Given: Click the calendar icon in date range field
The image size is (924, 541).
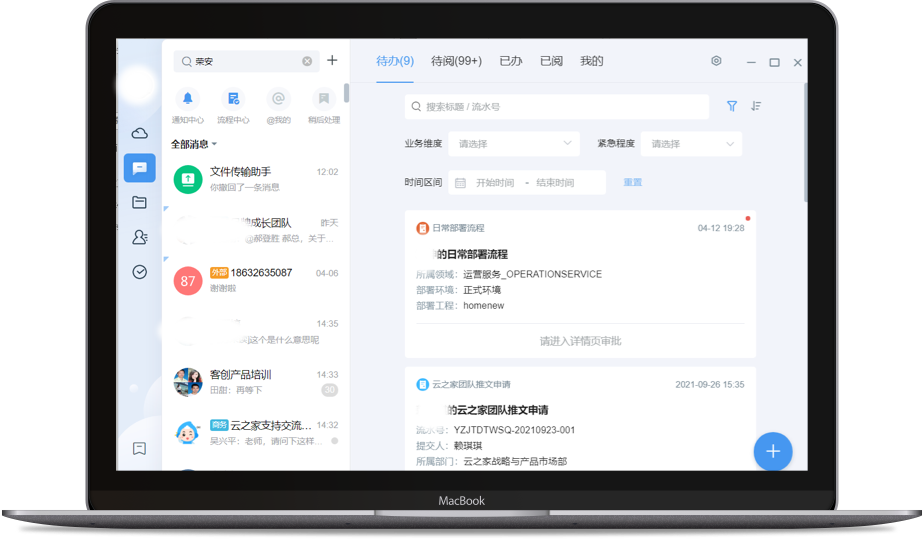Looking at the screenshot, I should point(460,183).
